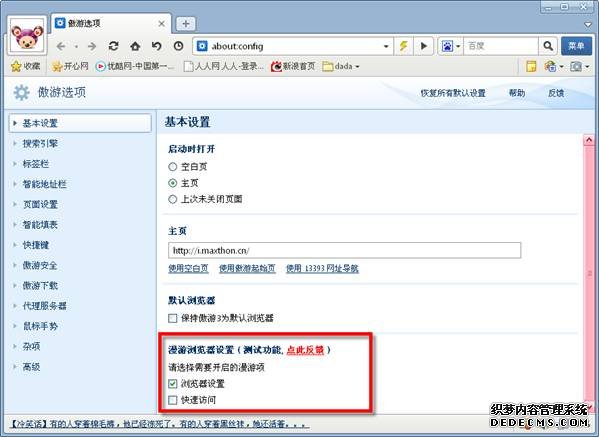The height and width of the screenshot is (437, 599).
Task: Click the user avatar picture
Action: click(x=27, y=36)
